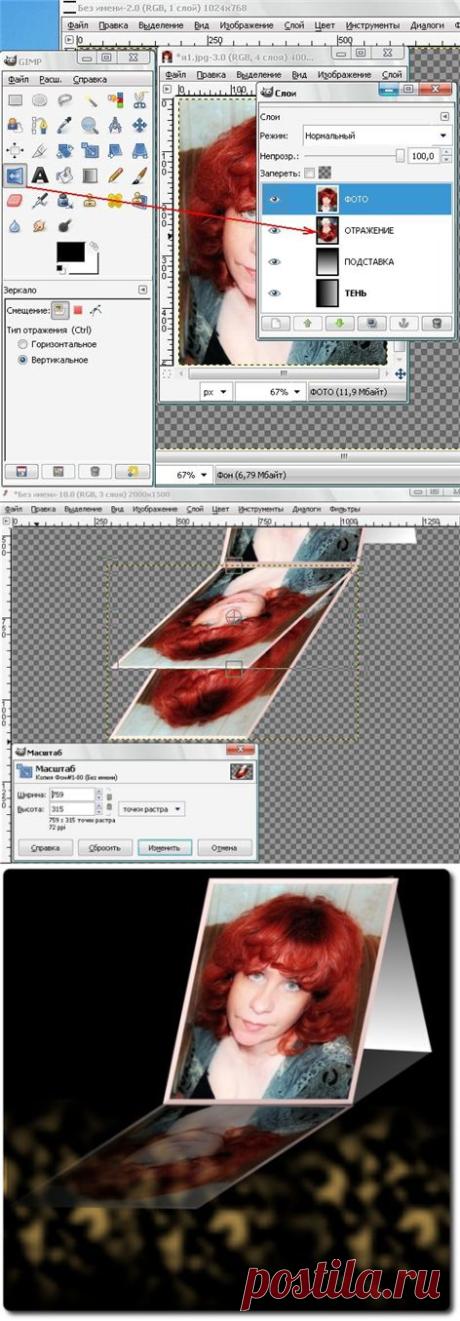Select the Measure compass tool
This screenshot has height=1321, width=460.
pos(115,125)
